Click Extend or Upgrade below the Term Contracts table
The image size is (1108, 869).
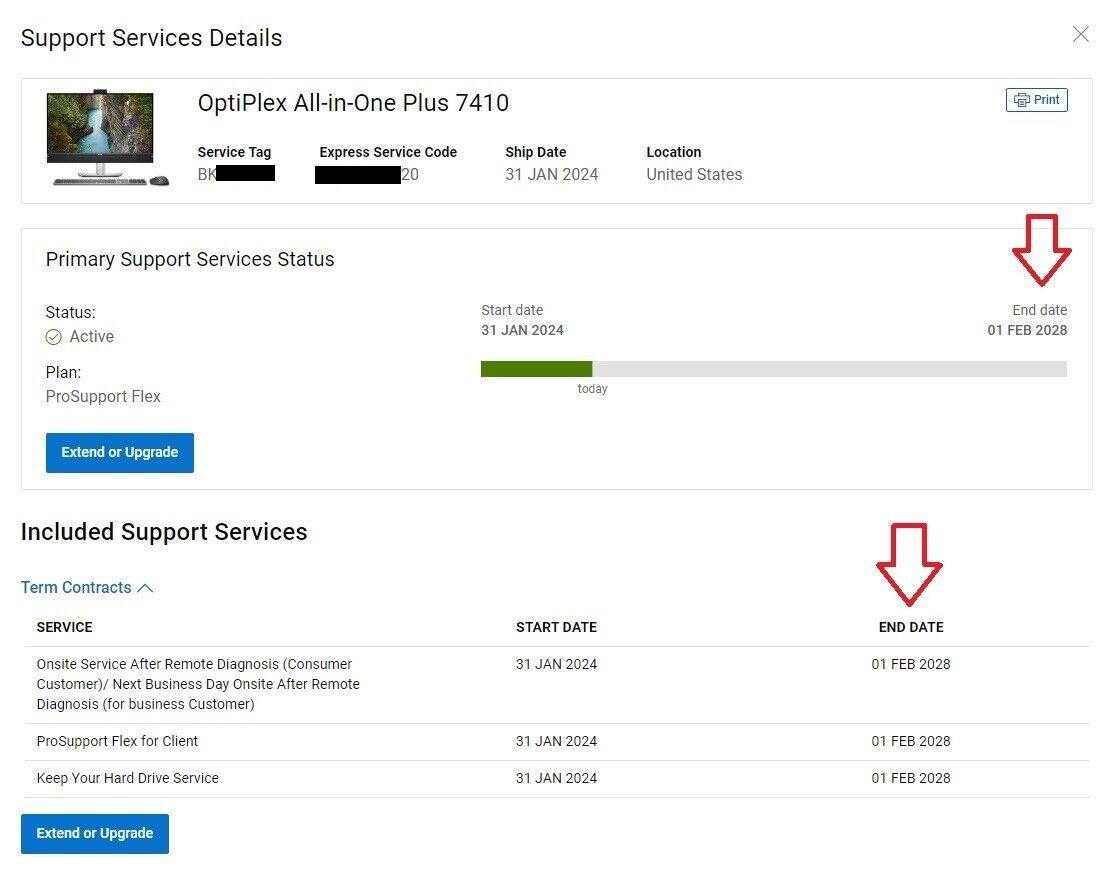point(95,833)
